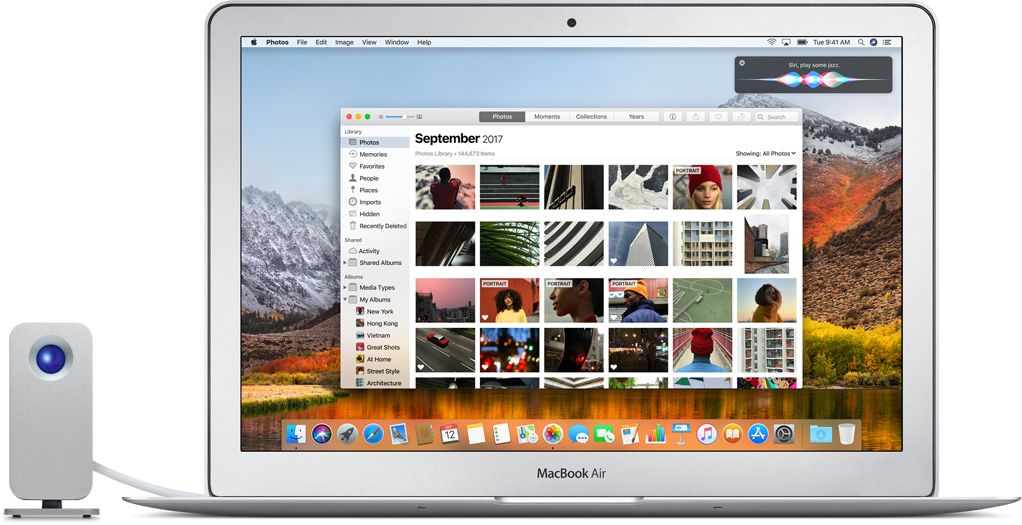This screenshot has height=525, width=1022.
Task: Click the Share button in Photos toolbar
Action: 695,117
